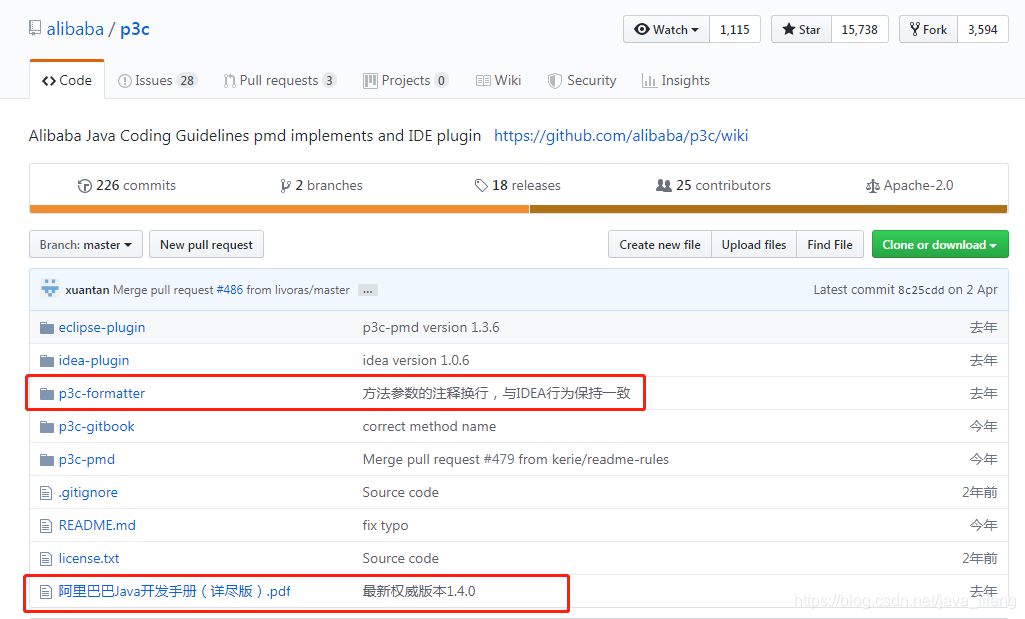1025x619 pixels.
Task: Click the New pull request button
Action: coord(206,245)
